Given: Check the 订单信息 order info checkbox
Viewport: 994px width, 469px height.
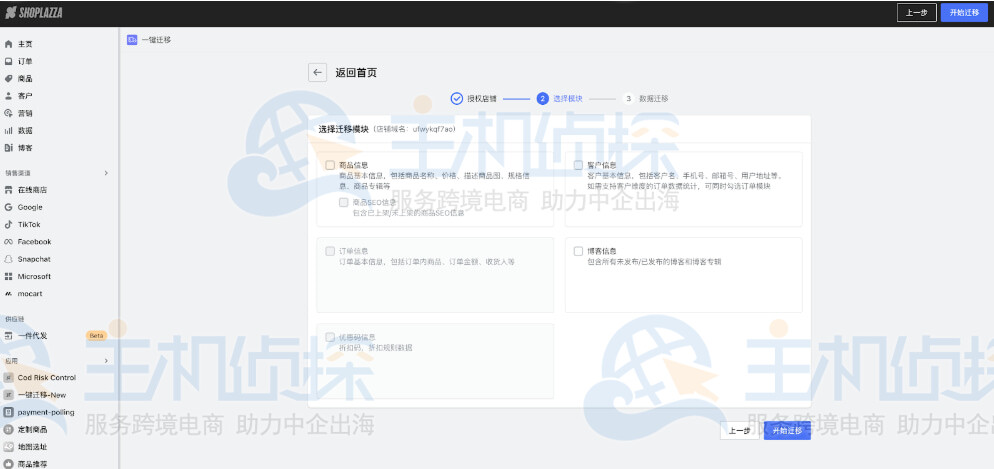Looking at the screenshot, I should point(330,251).
